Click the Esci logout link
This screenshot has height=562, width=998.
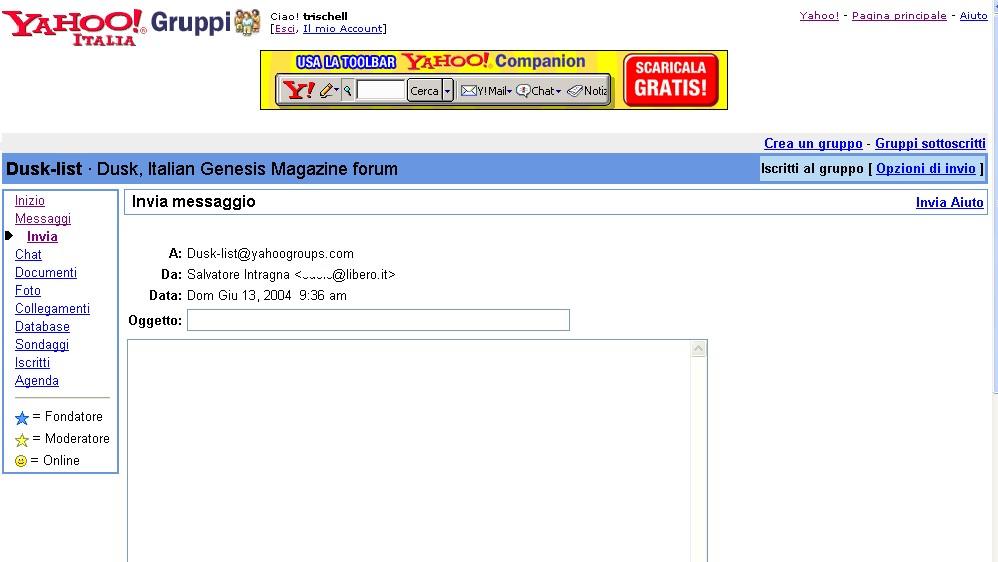285,29
